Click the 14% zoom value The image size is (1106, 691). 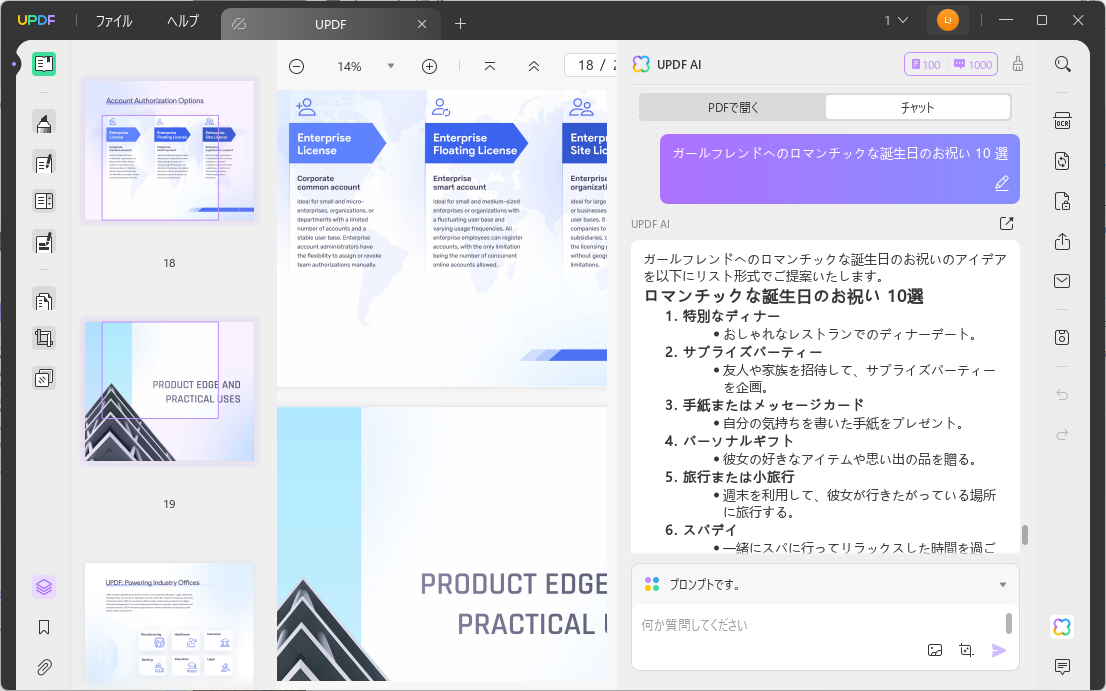coord(349,66)
